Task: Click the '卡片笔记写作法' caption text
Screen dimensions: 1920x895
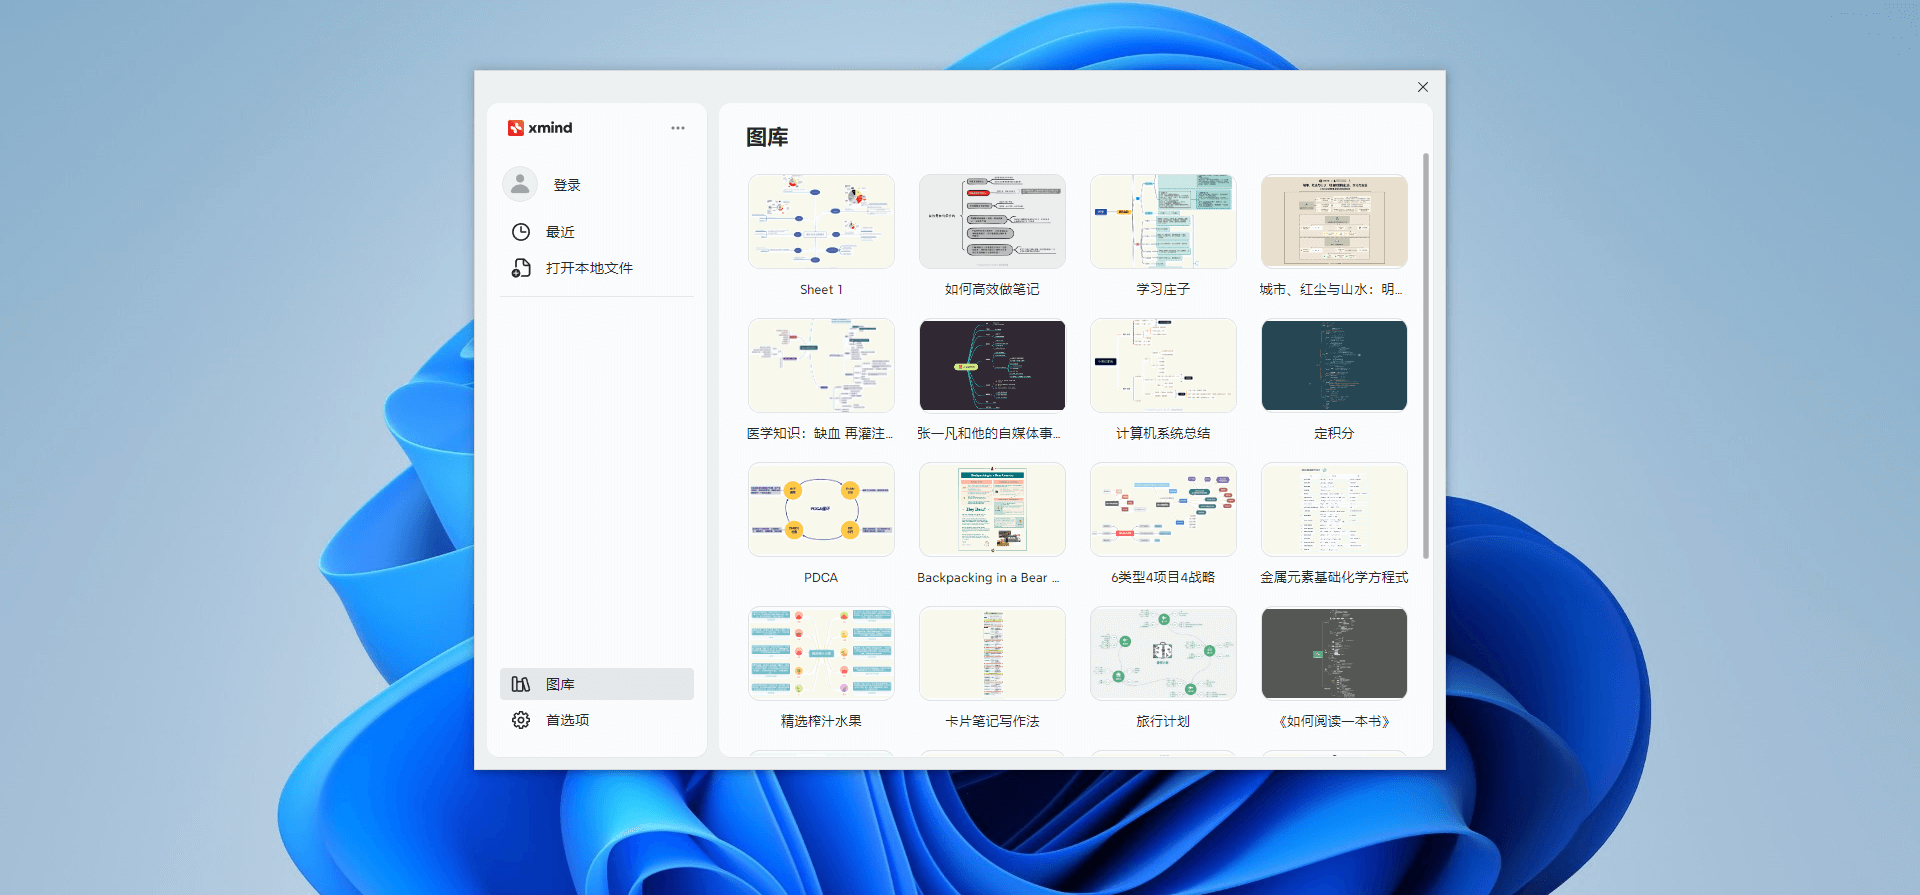Action: tap(992, 721)
